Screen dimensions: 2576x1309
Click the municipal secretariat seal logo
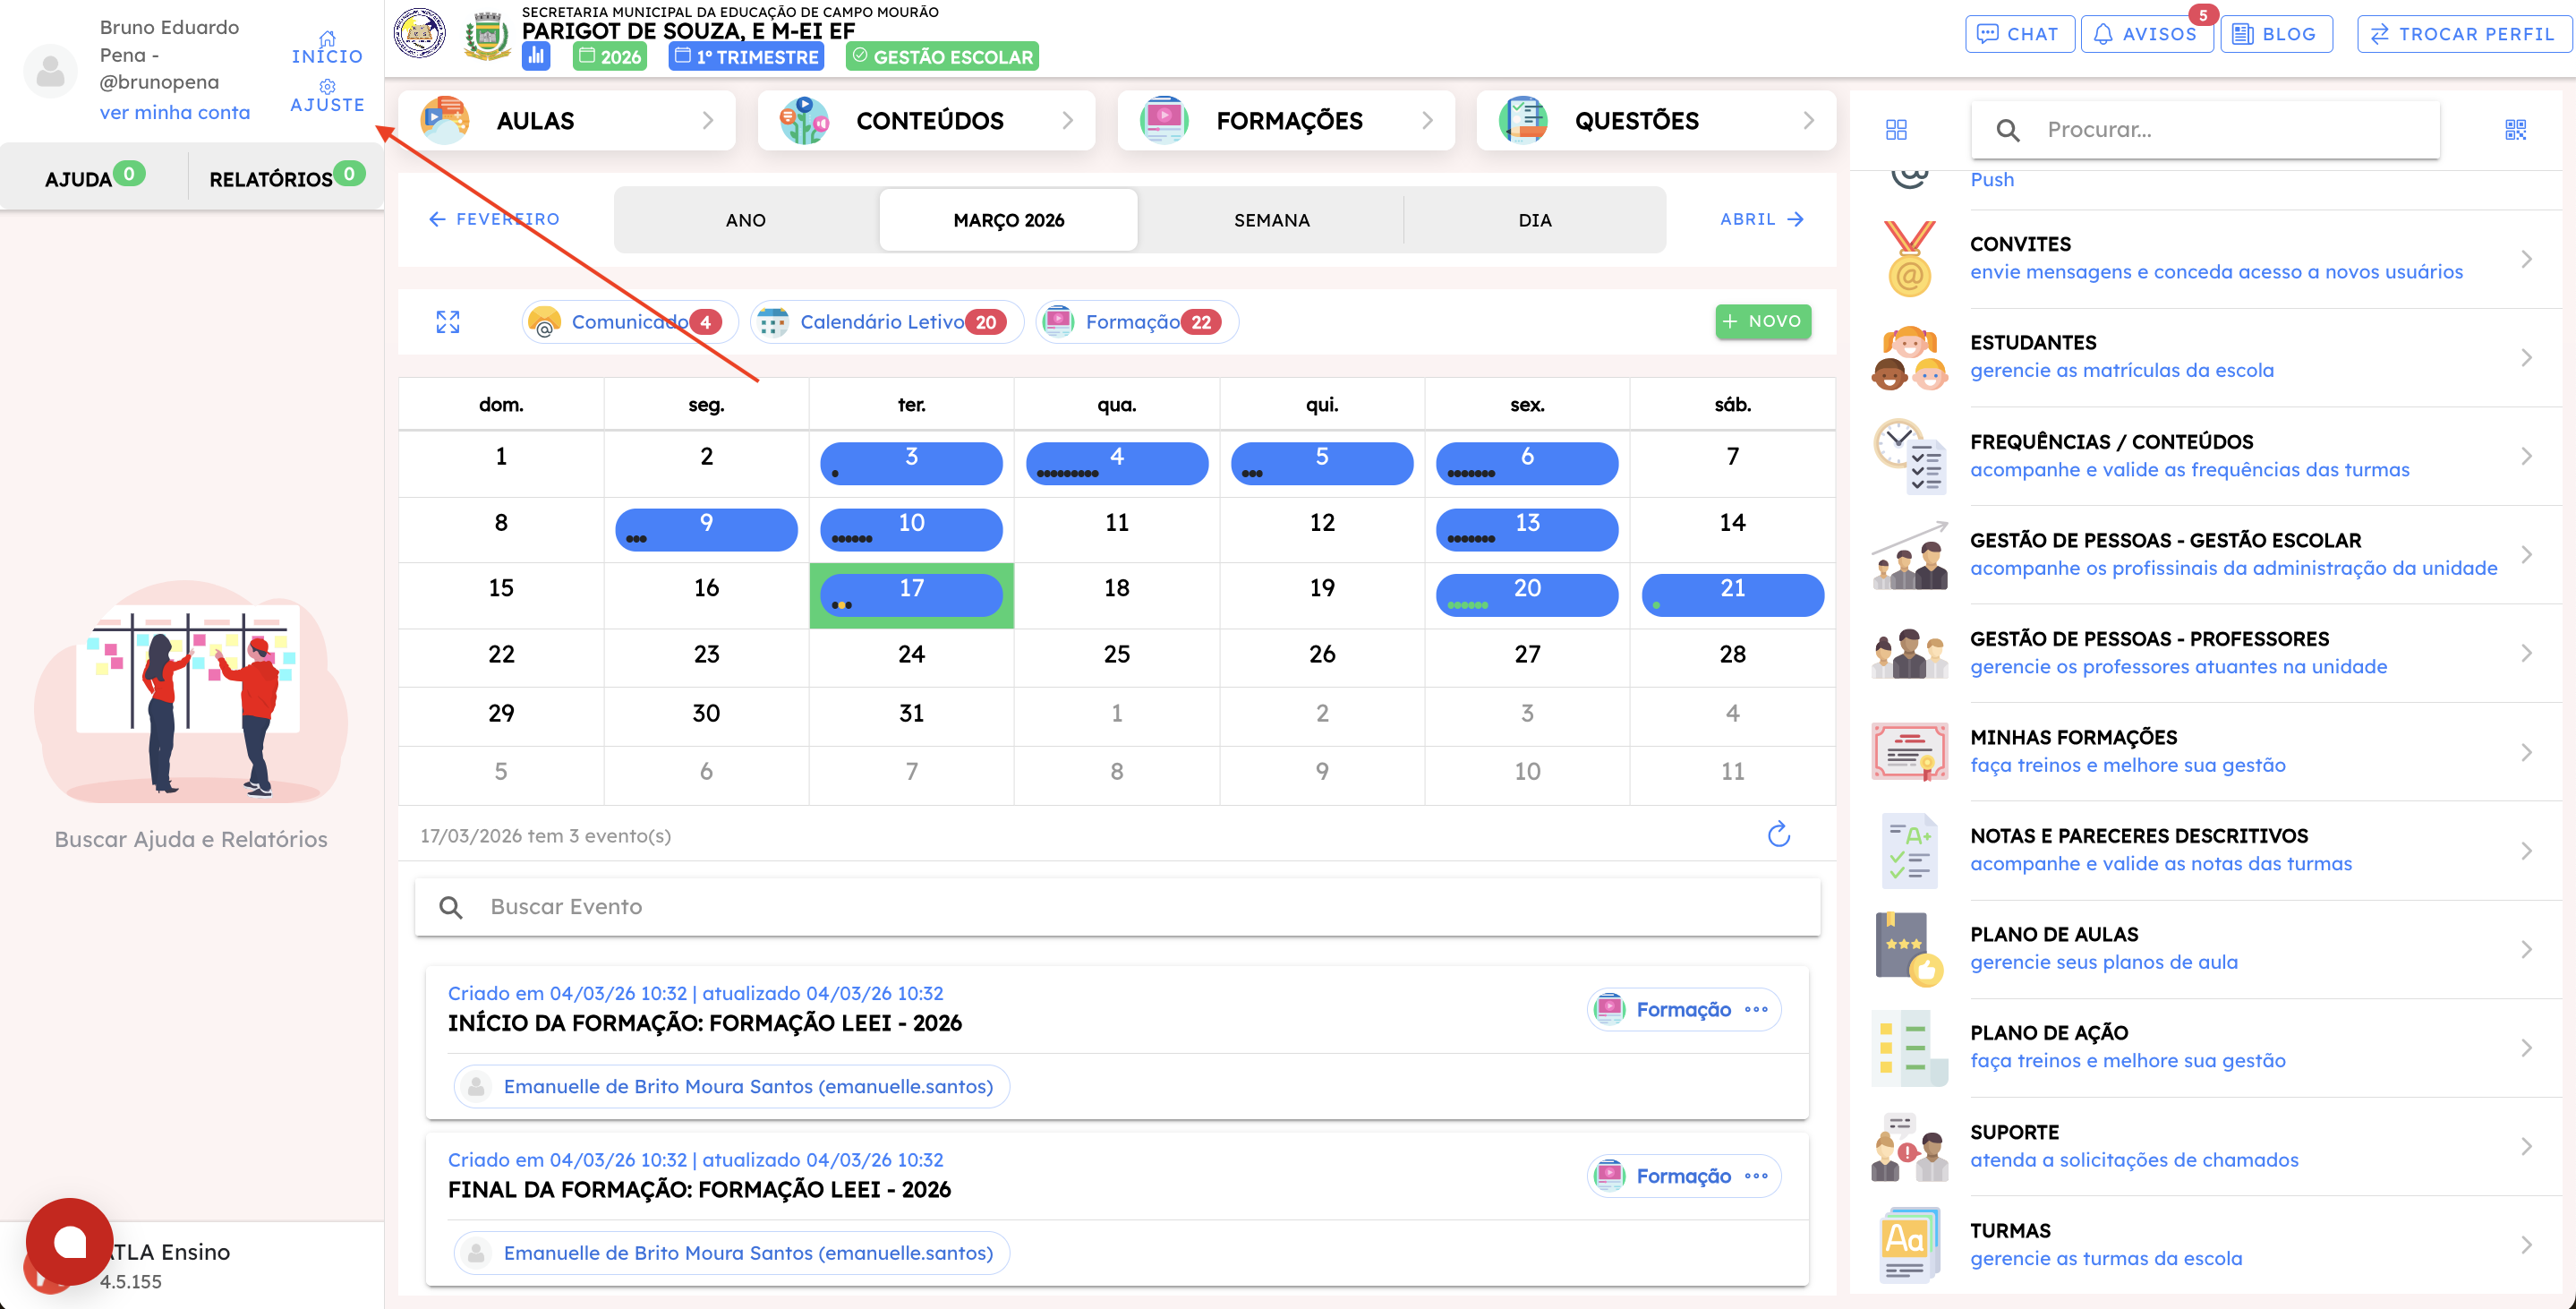[420, 34]
